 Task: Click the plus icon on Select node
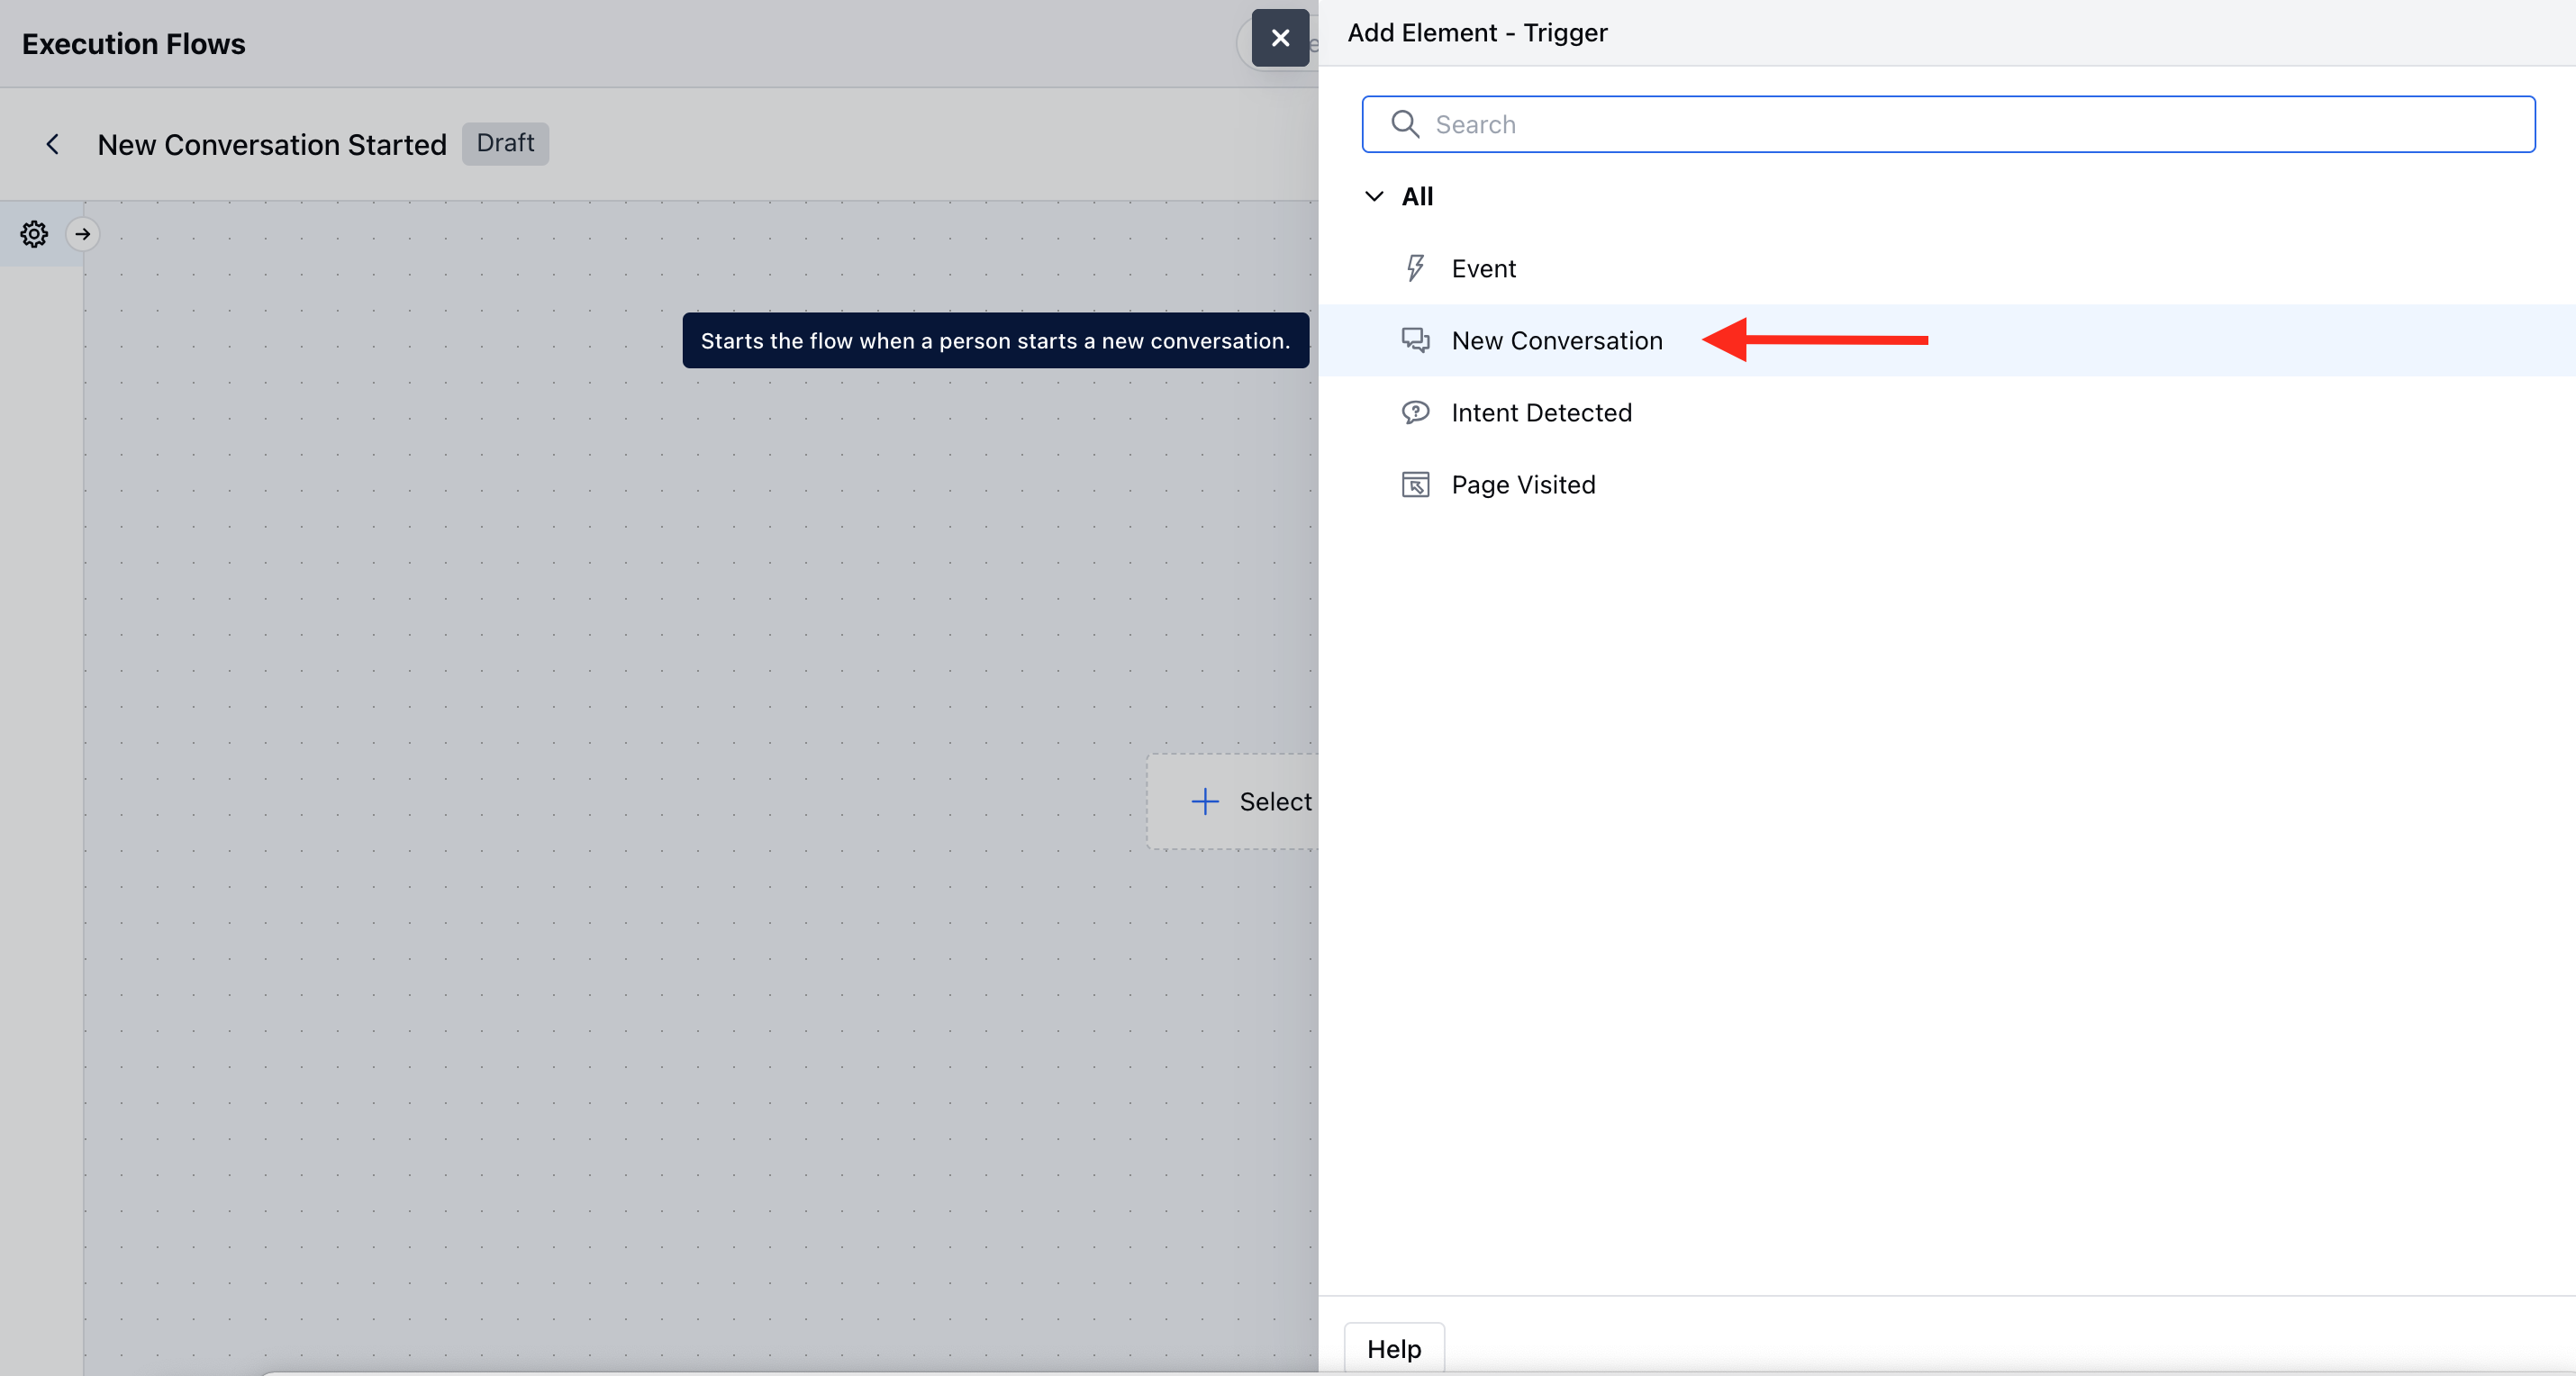pos(1205,801)
